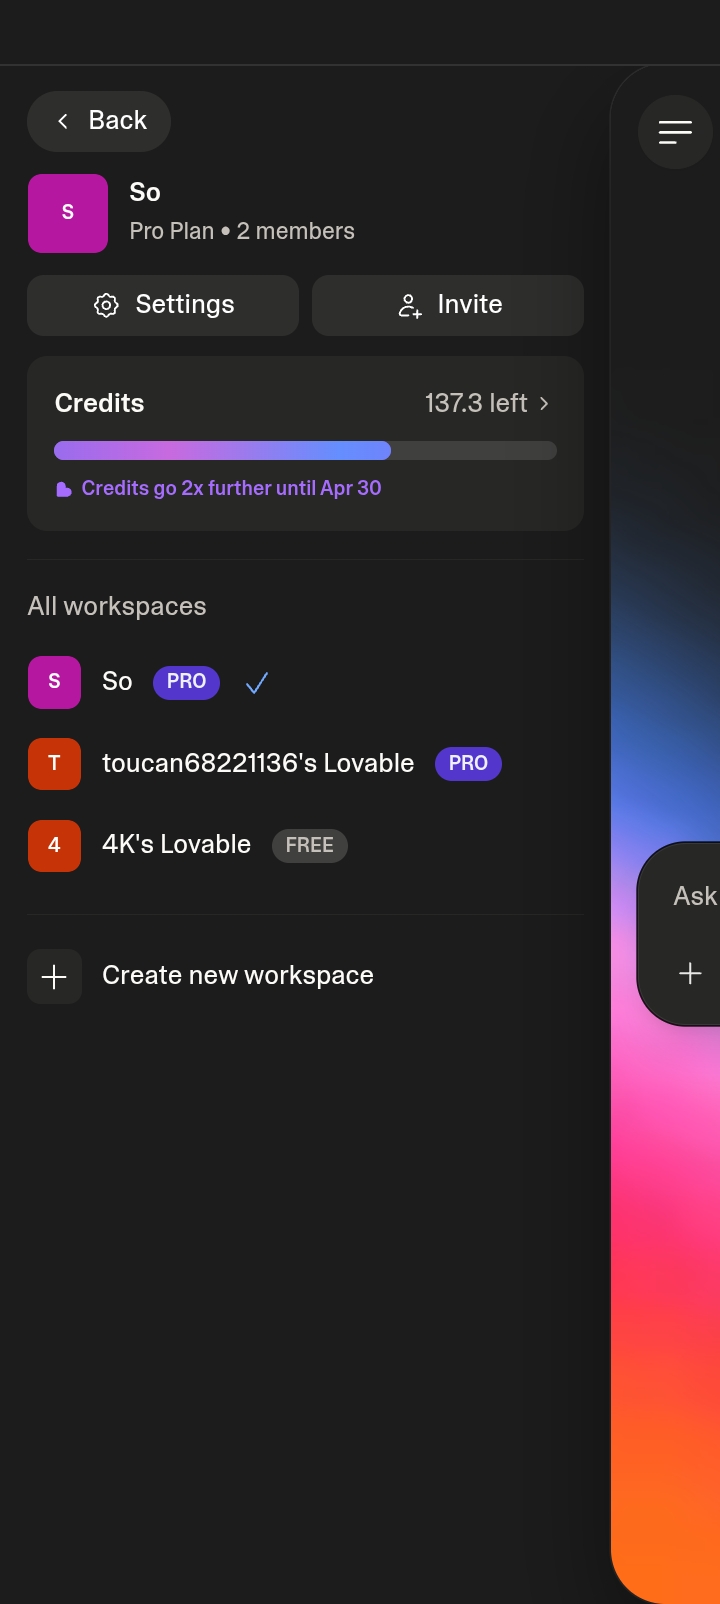720x1604 pixels.
Task: Click the Ask input field
Action: [694, 896]
